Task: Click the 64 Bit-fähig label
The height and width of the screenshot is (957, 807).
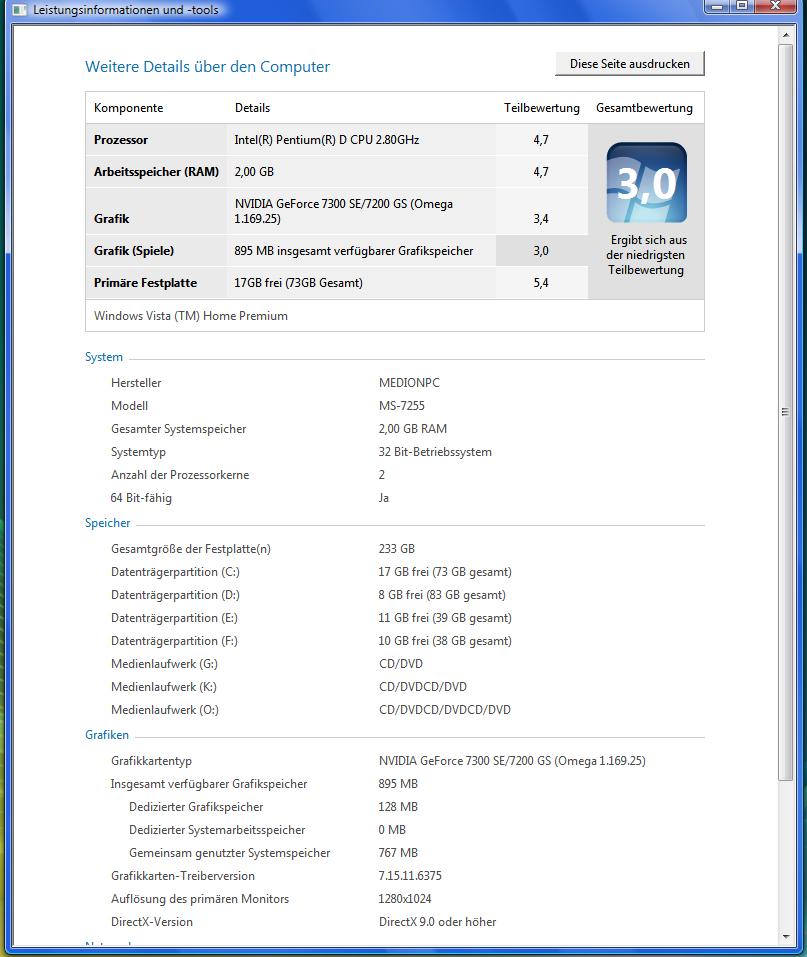Action: pos(141,498)
